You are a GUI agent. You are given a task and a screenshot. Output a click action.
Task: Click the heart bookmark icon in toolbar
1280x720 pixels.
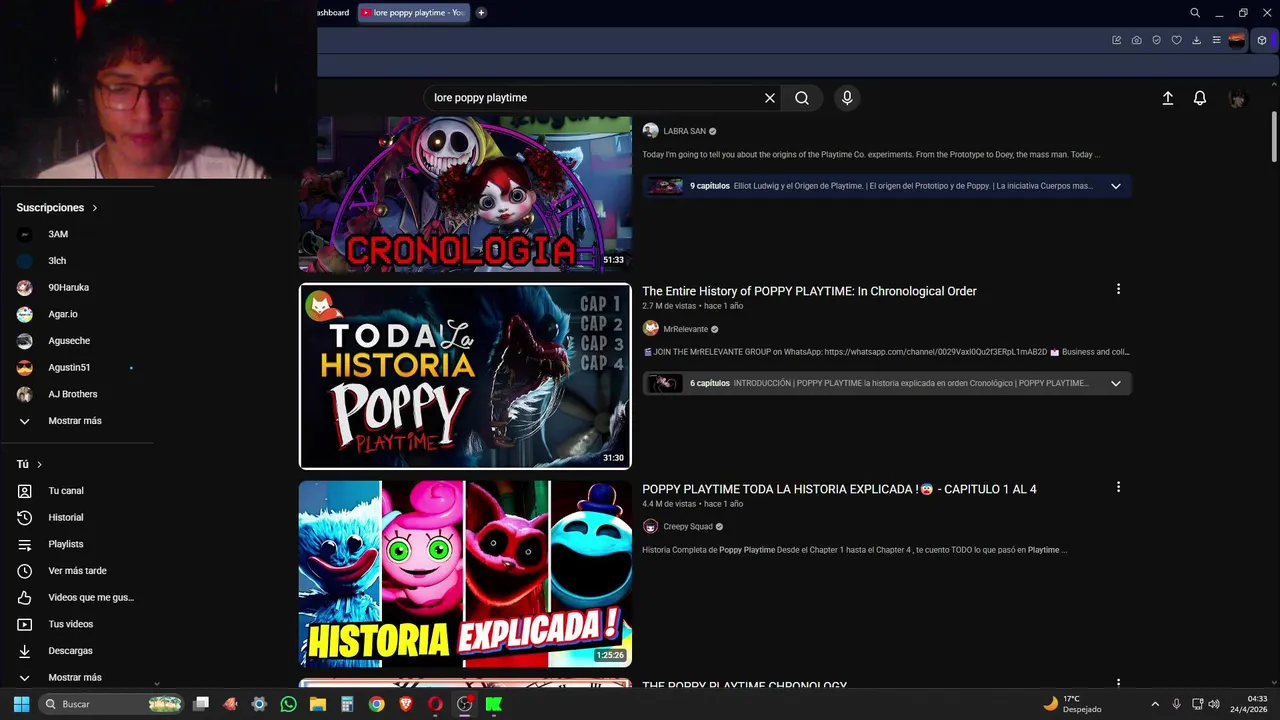point(1177,40)
